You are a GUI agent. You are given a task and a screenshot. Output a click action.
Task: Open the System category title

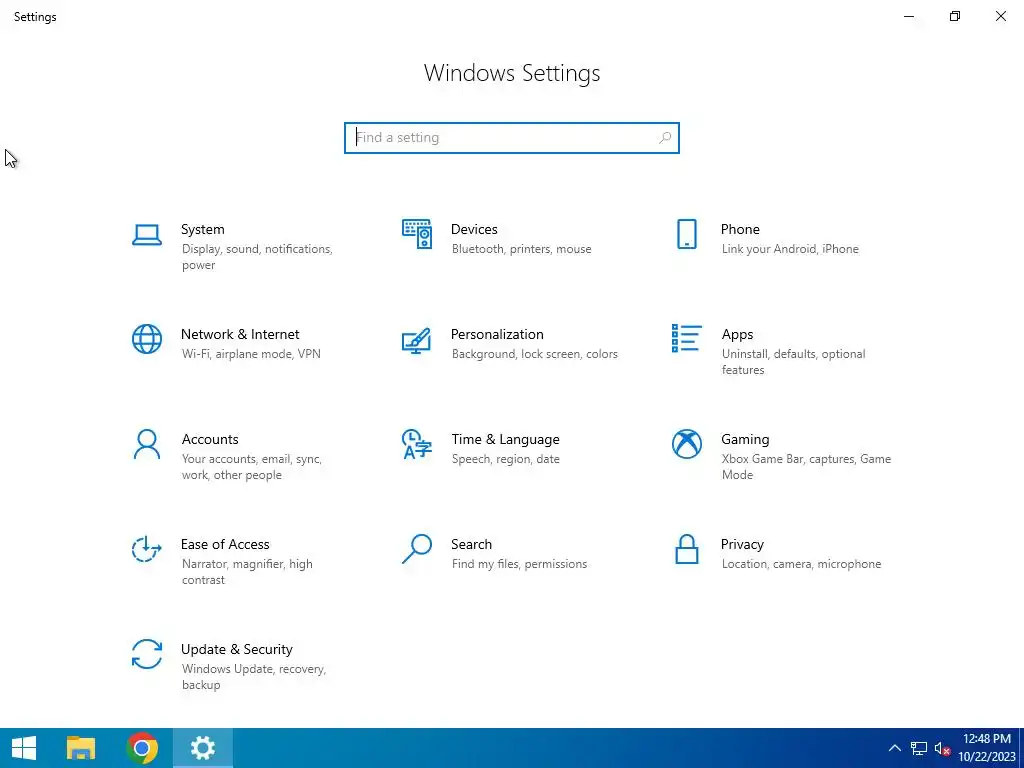point(202,229)
